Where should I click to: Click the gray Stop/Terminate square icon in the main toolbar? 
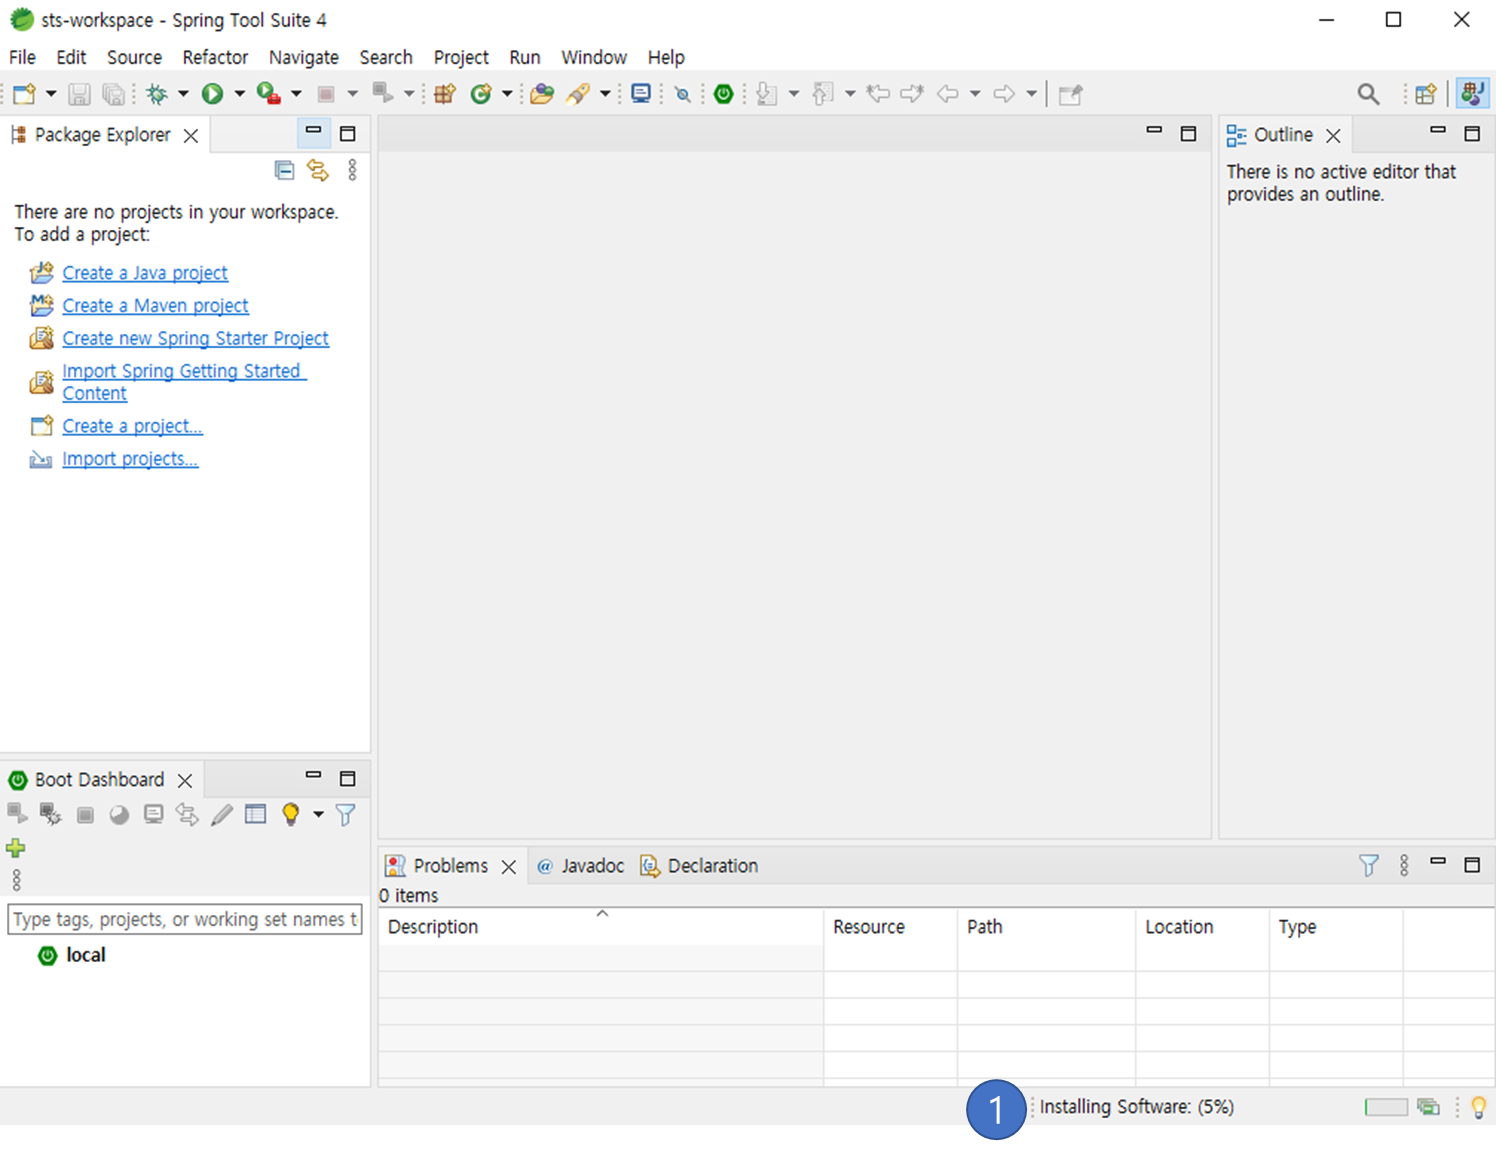[x=325, y=94]
